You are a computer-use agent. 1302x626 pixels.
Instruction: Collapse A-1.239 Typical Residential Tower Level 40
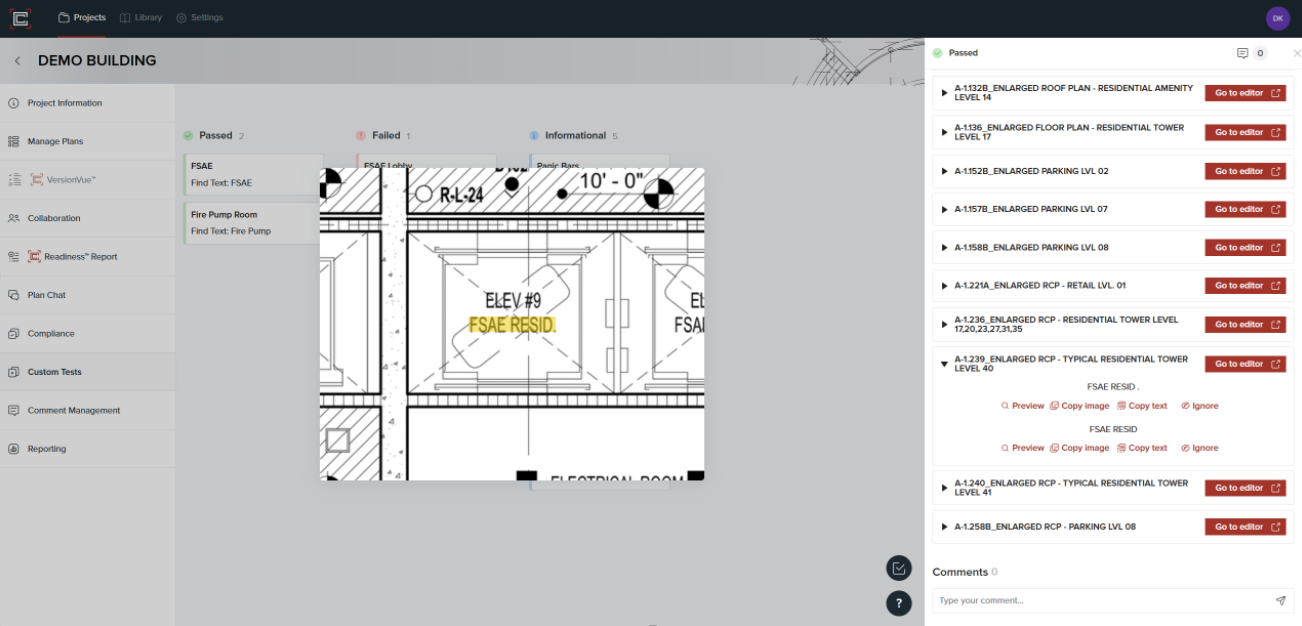point(944,364)
